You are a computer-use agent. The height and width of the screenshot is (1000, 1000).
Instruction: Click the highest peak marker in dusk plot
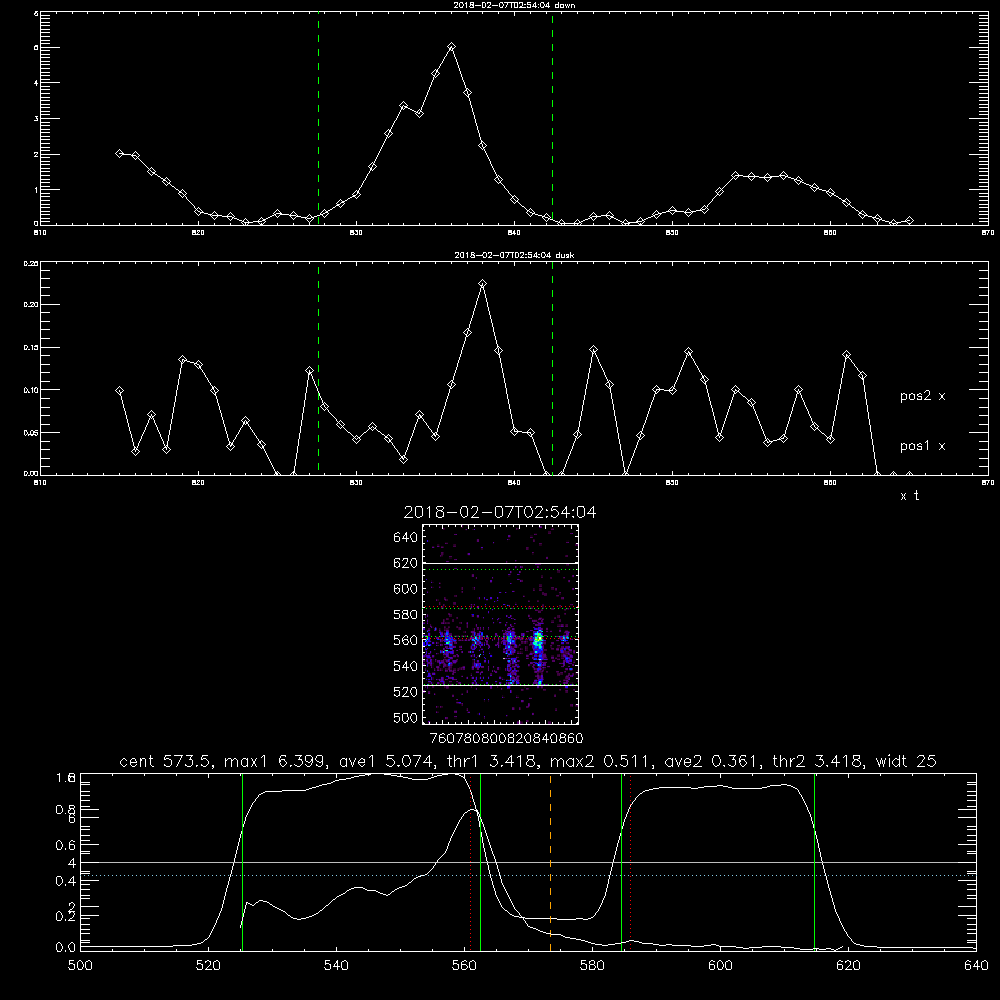tap(483, 284)
